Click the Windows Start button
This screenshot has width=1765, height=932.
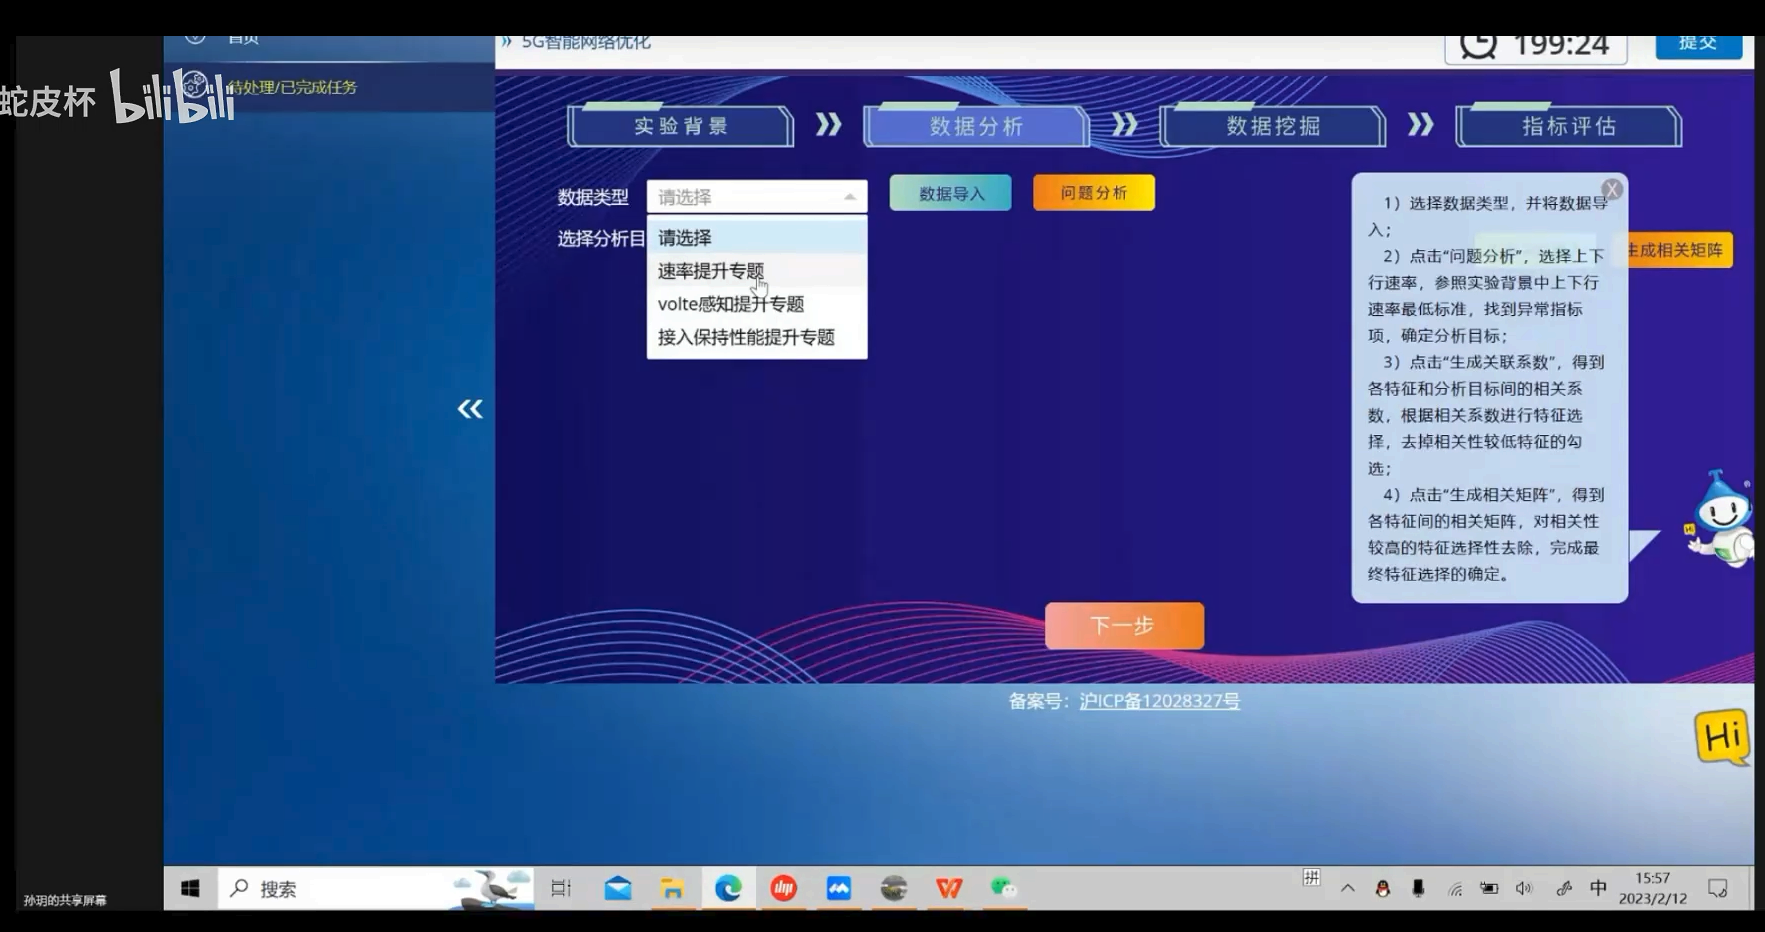[x=190, y=888]
